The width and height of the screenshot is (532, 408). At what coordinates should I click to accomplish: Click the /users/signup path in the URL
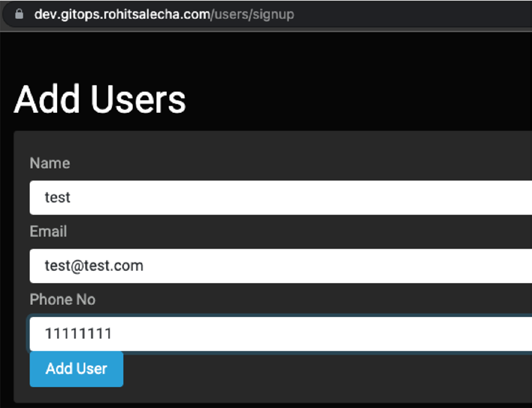[252, 15]
